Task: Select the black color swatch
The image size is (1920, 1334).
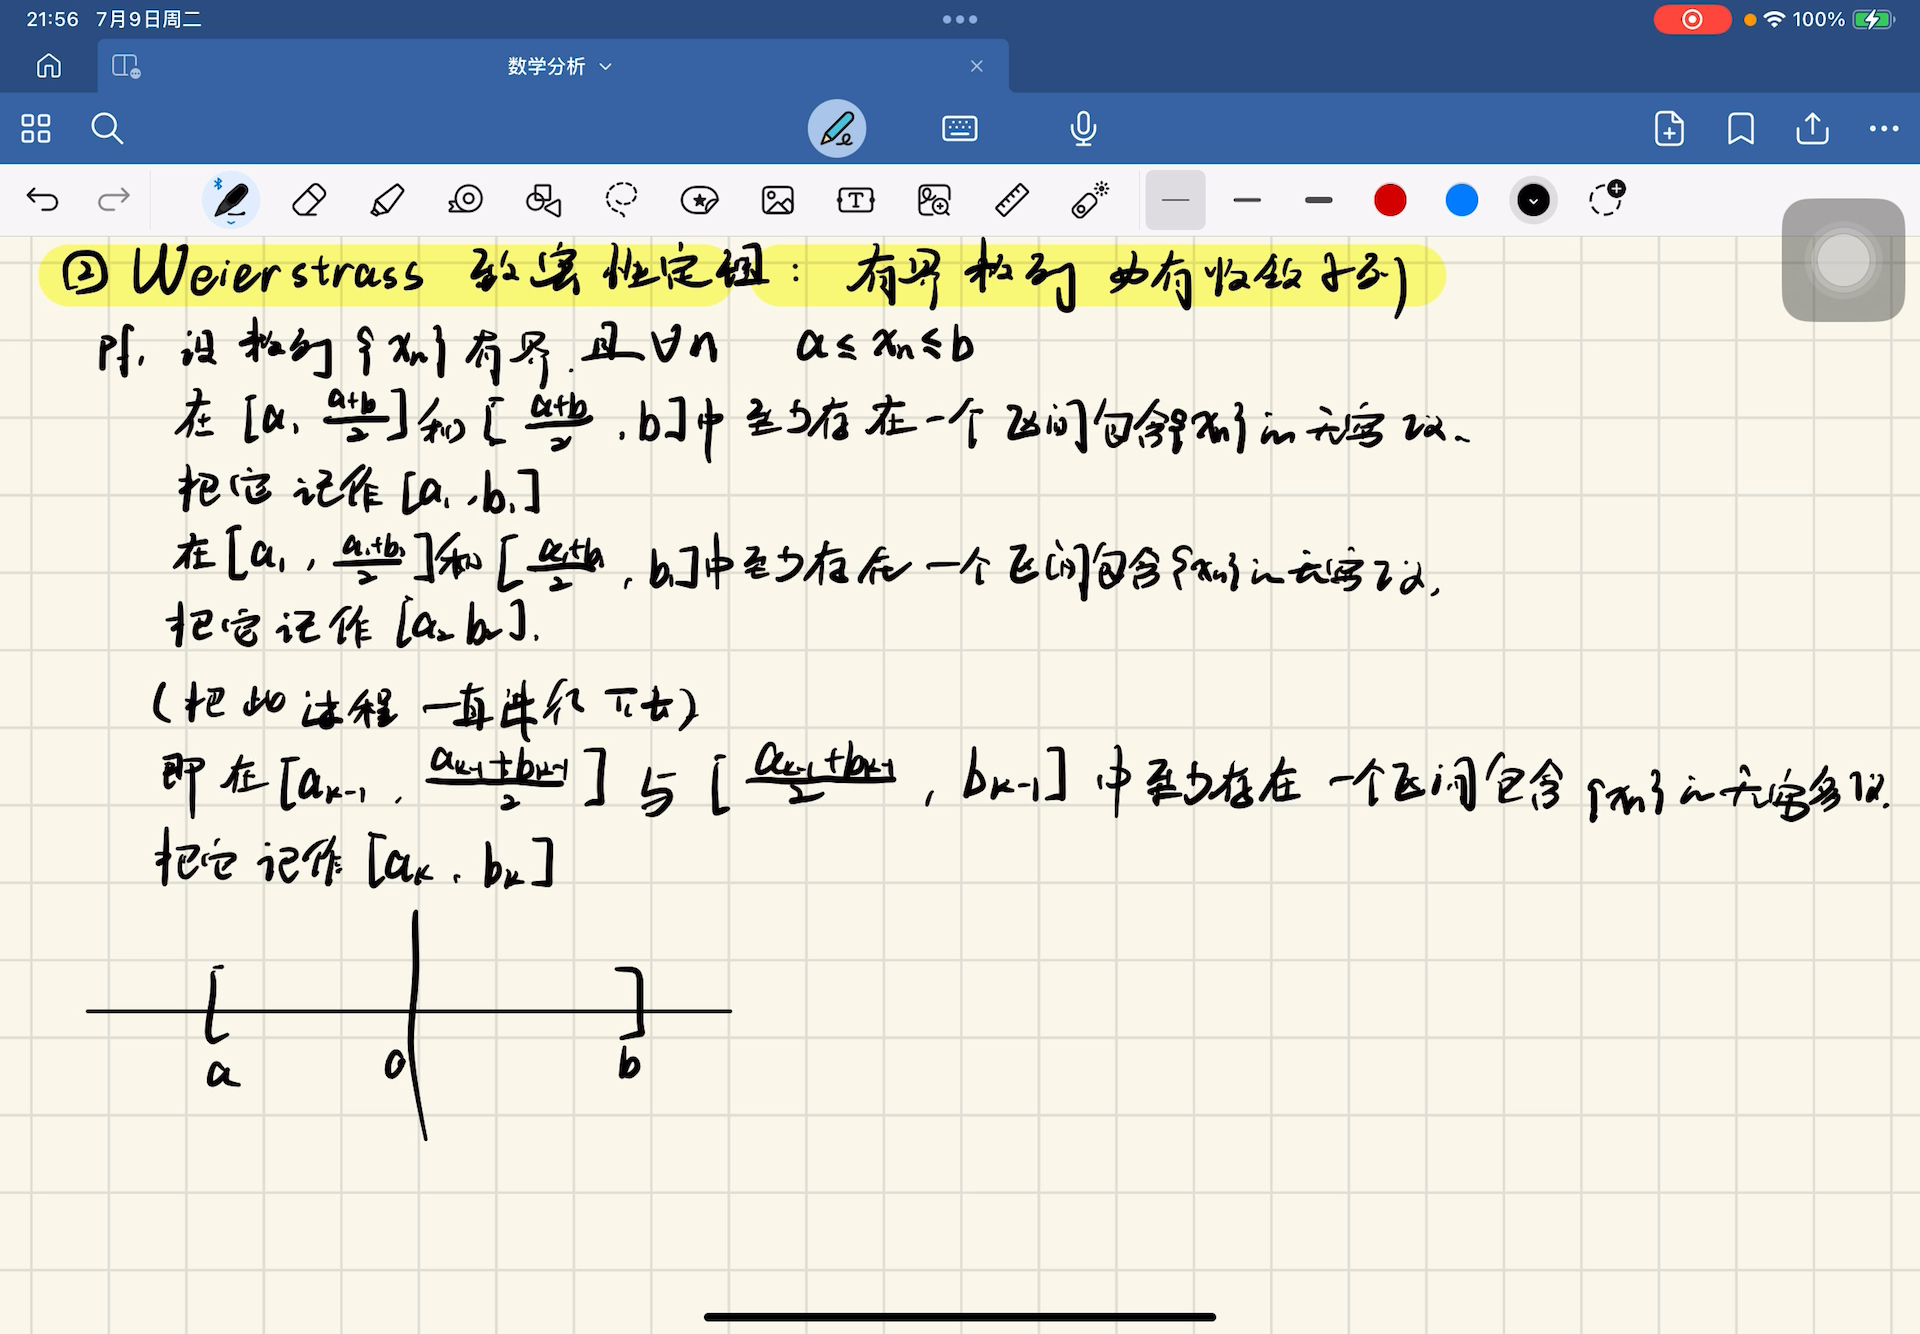Action: click(x=1533, y=201)
